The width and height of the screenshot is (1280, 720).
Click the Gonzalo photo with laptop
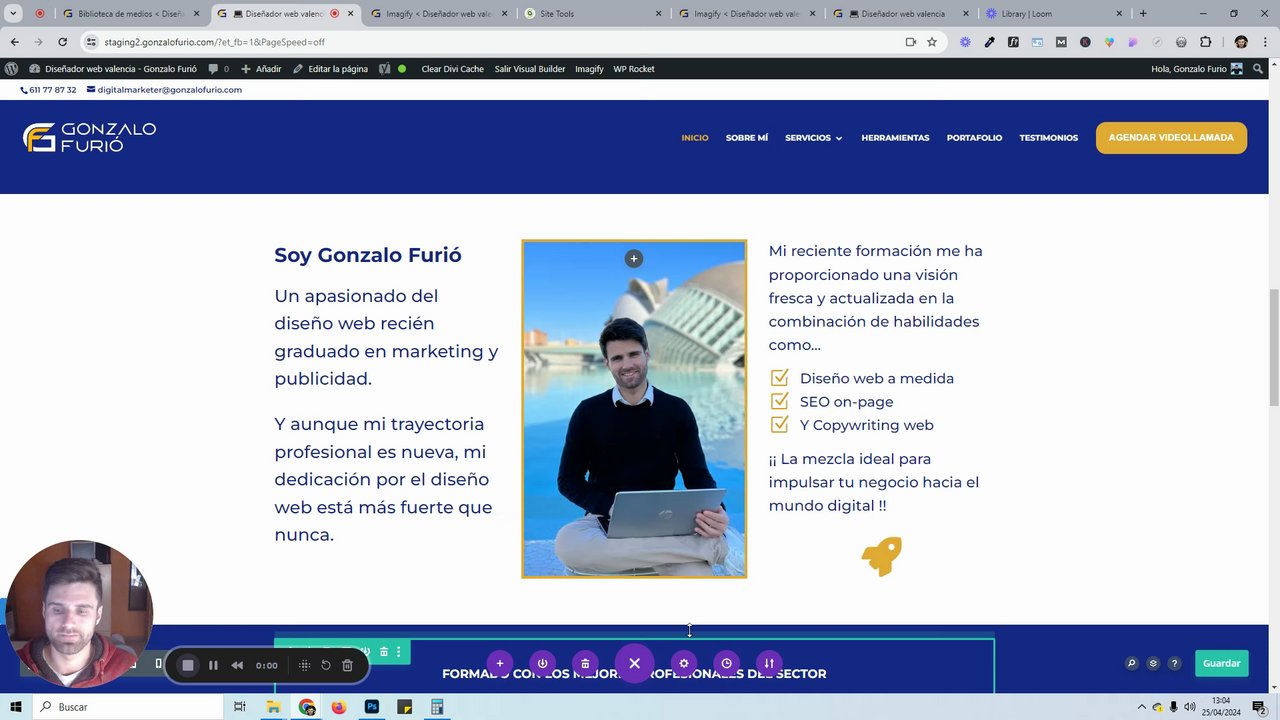click(634, 409)
